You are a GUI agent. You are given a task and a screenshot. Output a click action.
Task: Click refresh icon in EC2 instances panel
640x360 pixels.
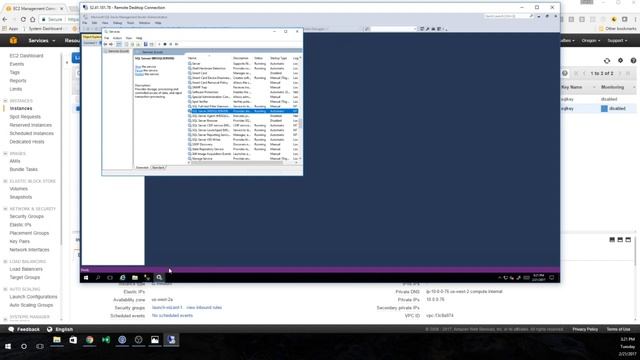click(607, 60)
